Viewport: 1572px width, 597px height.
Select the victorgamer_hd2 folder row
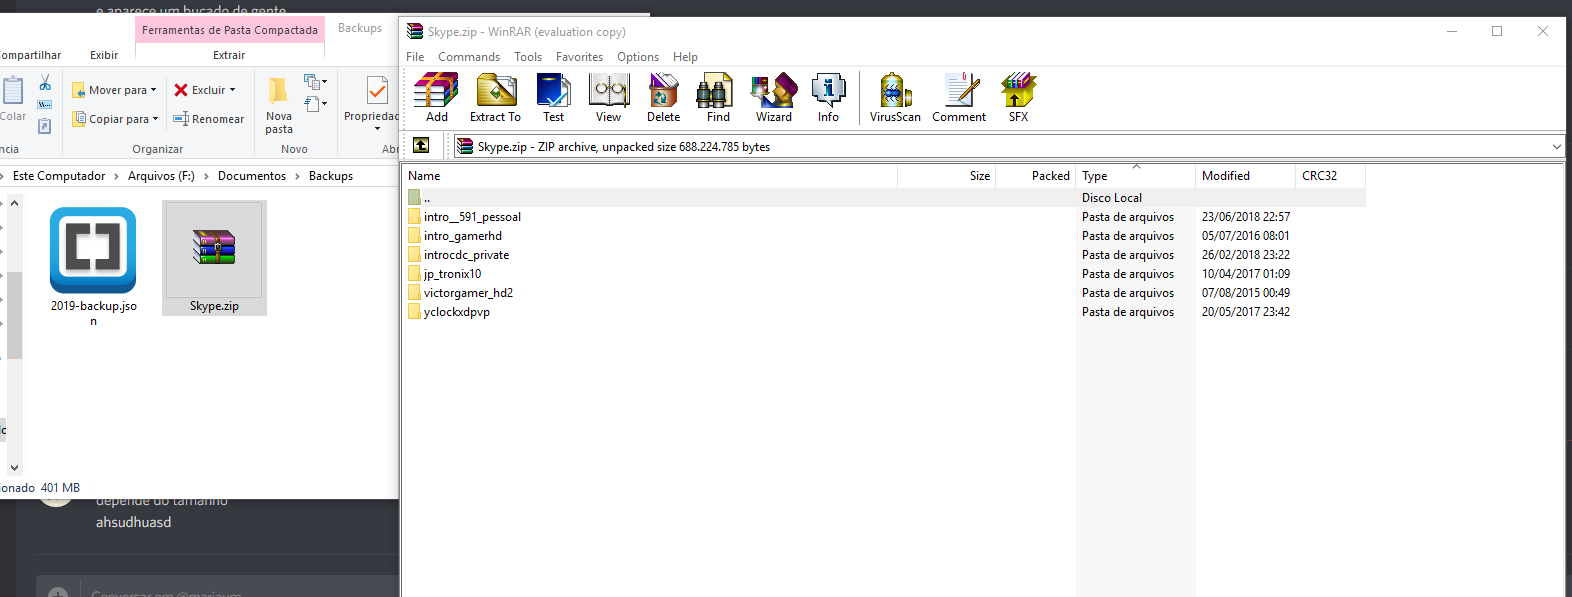884,293
